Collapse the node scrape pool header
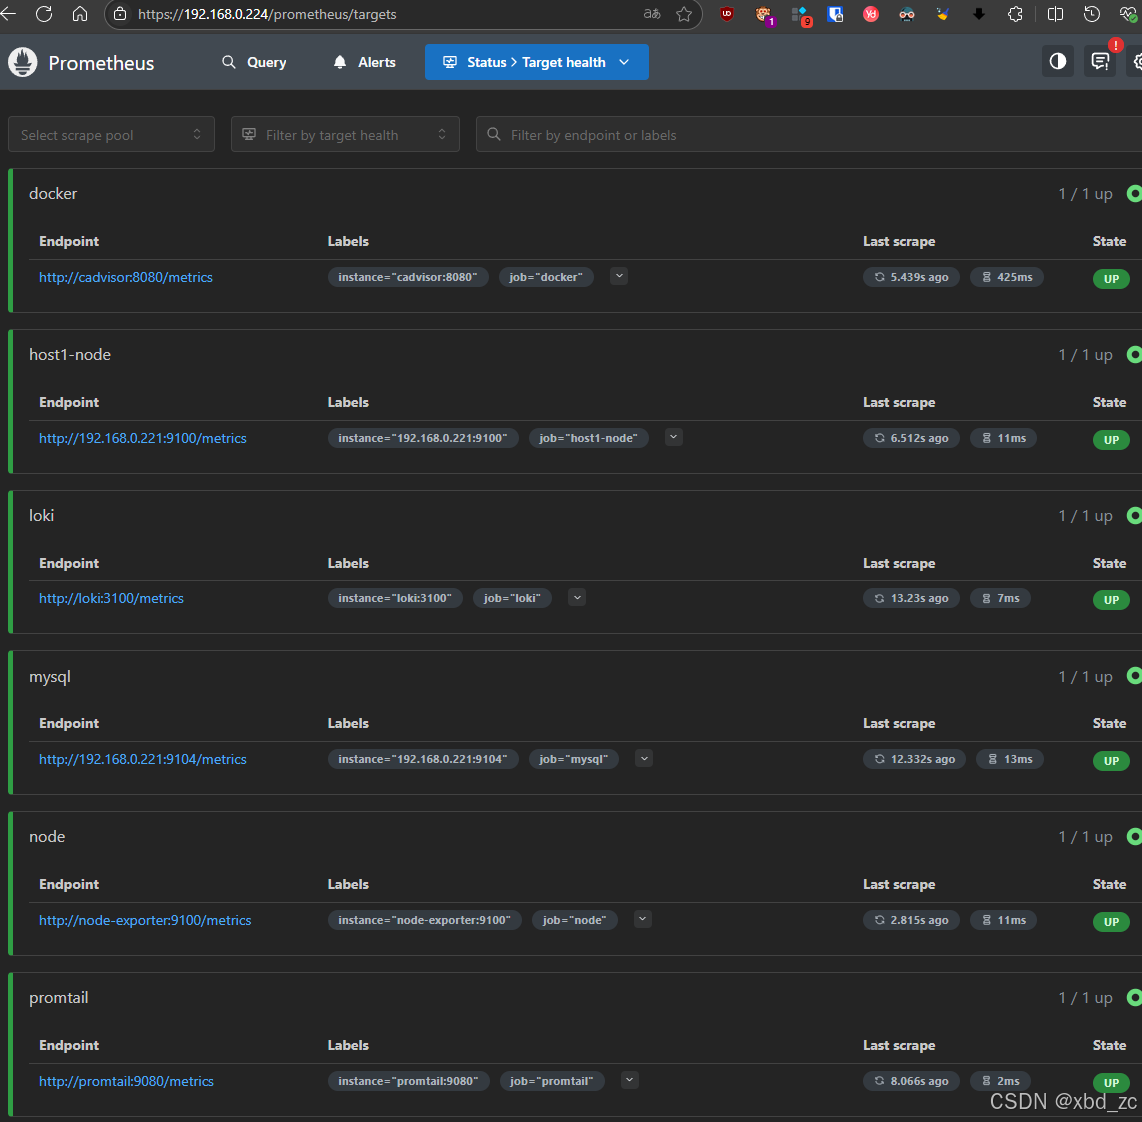This screenshot has height=1122, width=1142. pyautogui.click(x=579, y=837)
